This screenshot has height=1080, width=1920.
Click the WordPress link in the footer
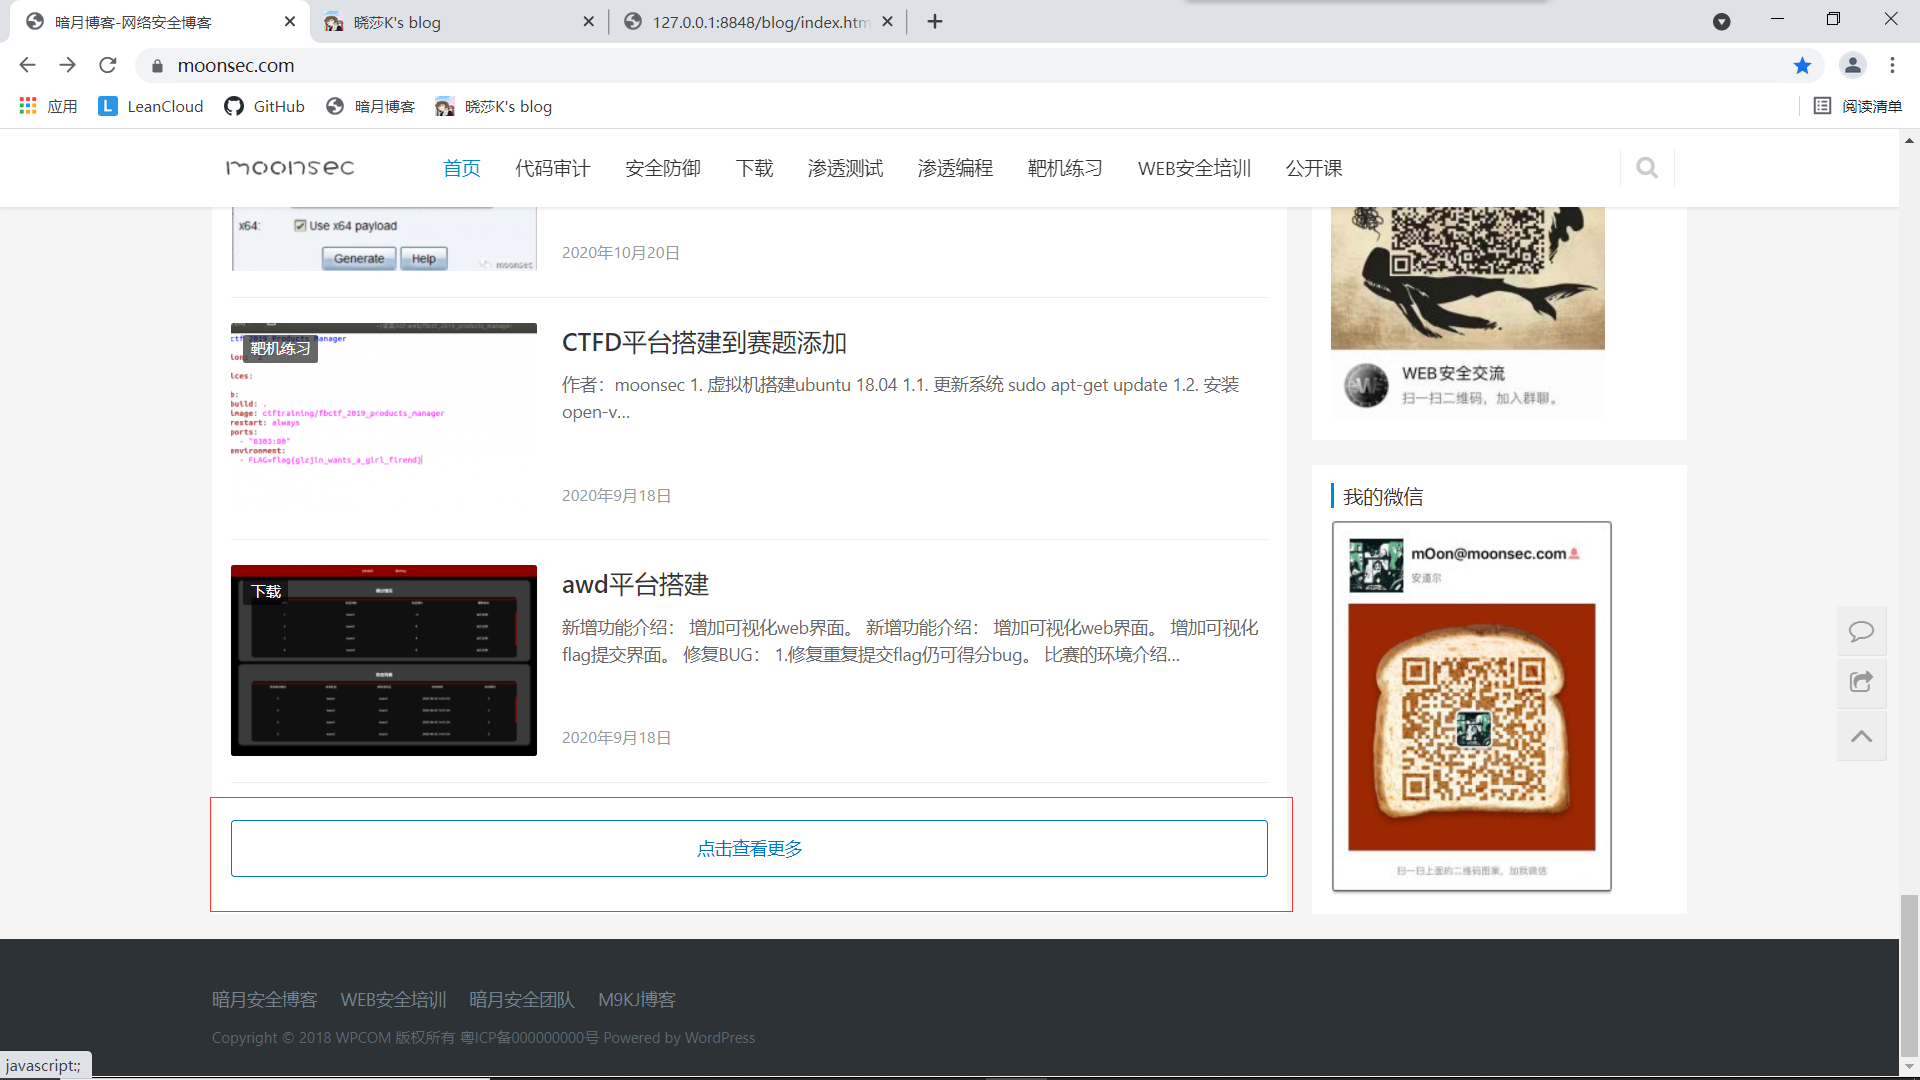[x=720, y=1038]
